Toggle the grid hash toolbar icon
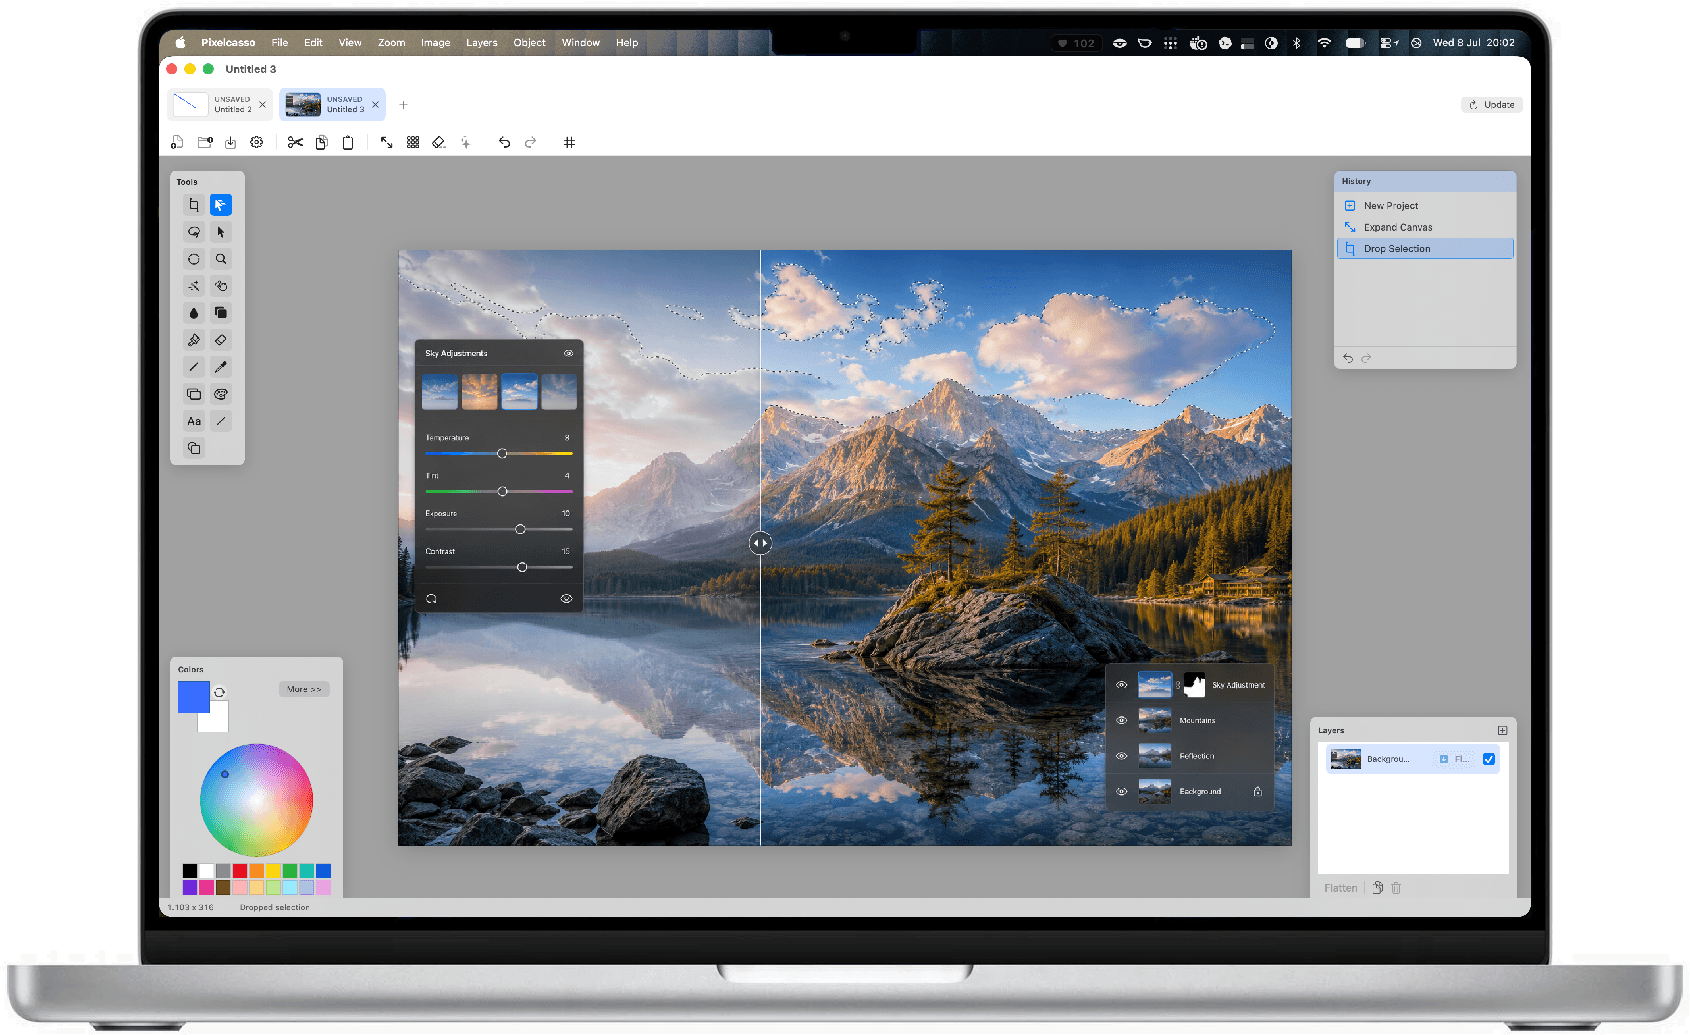 click(569, 142)
